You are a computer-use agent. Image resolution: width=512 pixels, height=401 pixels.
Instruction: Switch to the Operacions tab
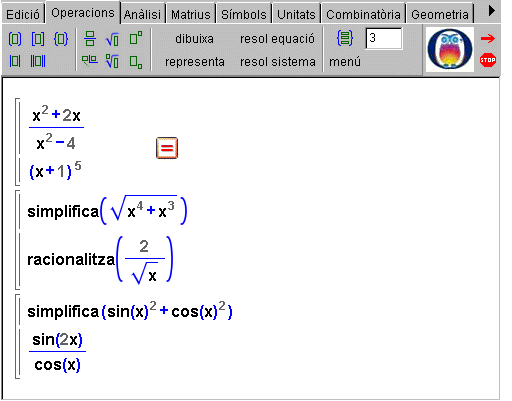83,13
